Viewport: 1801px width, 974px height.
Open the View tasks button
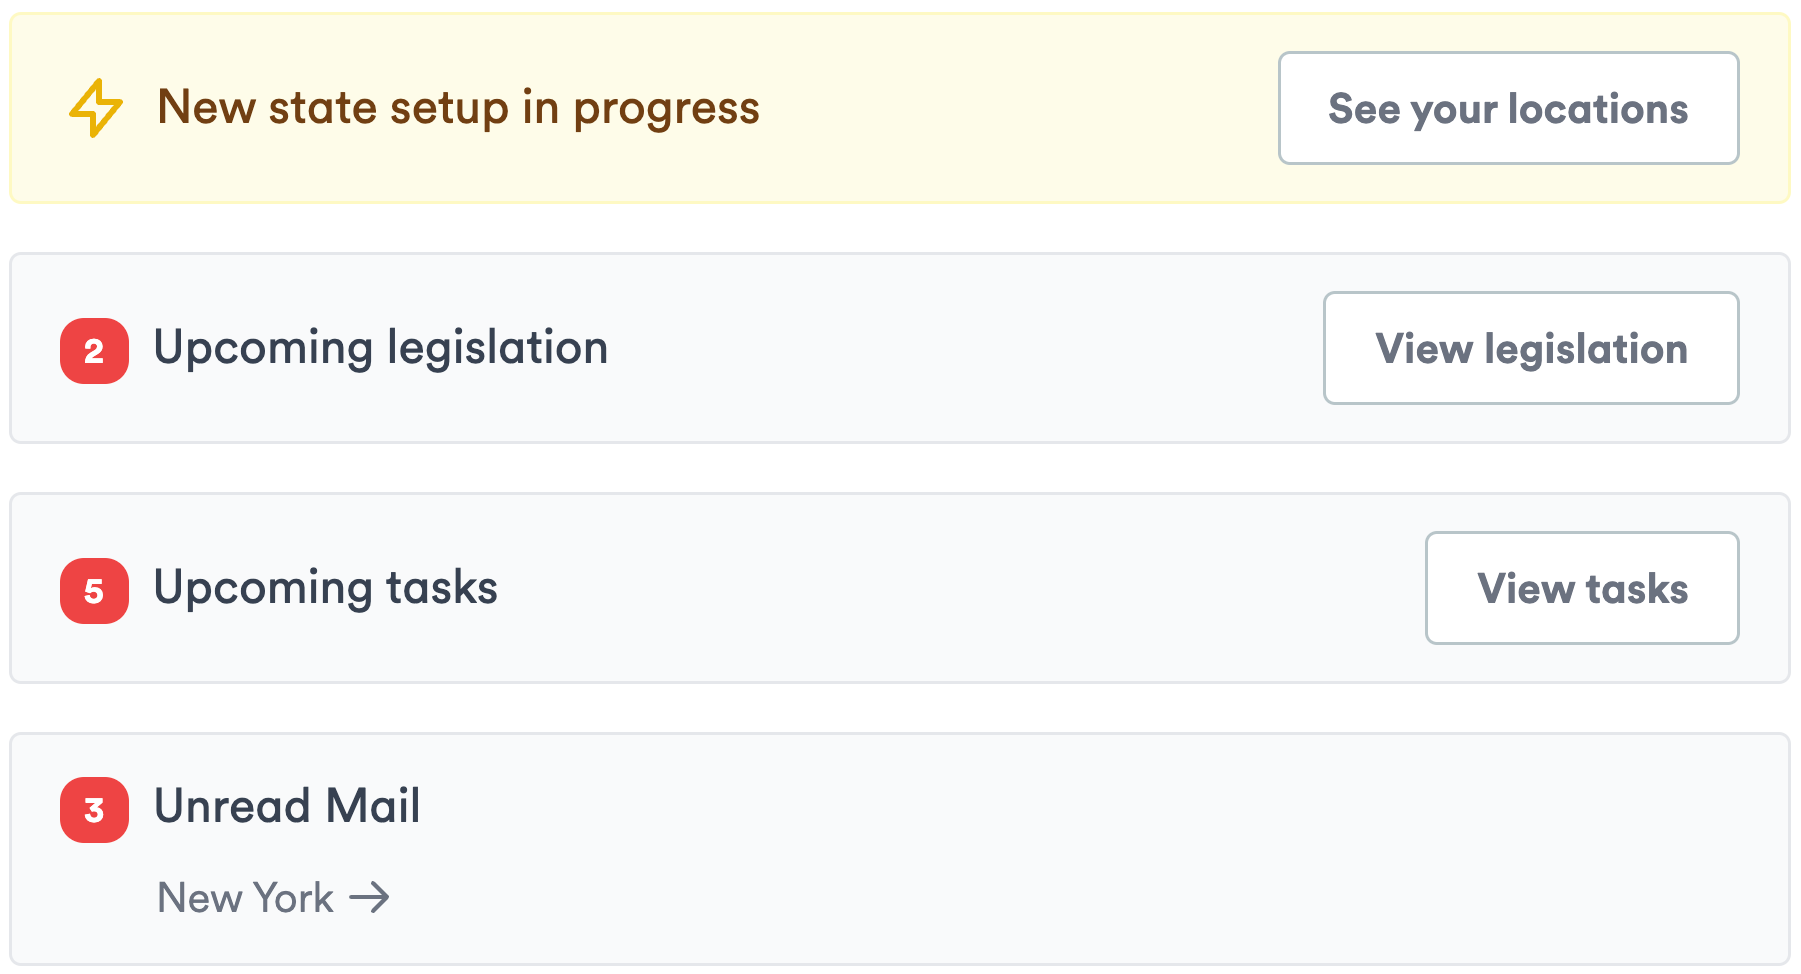pos(1582,588)
